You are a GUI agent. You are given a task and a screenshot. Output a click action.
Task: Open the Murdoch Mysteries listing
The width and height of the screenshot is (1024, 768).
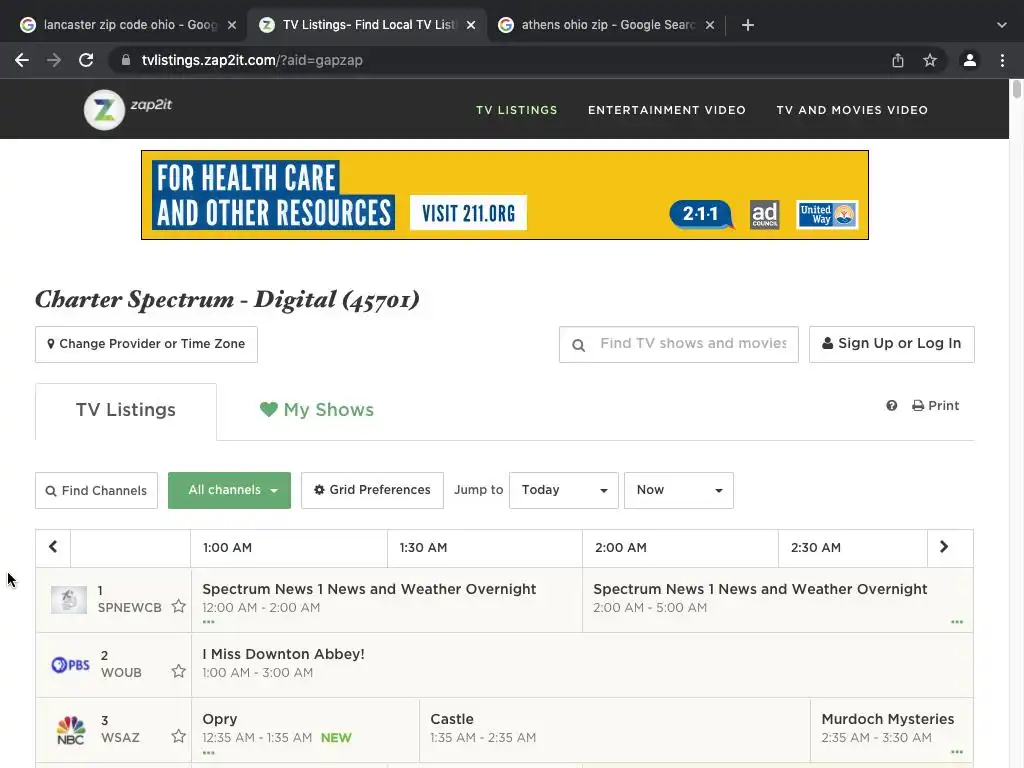[x=891, y=730]
